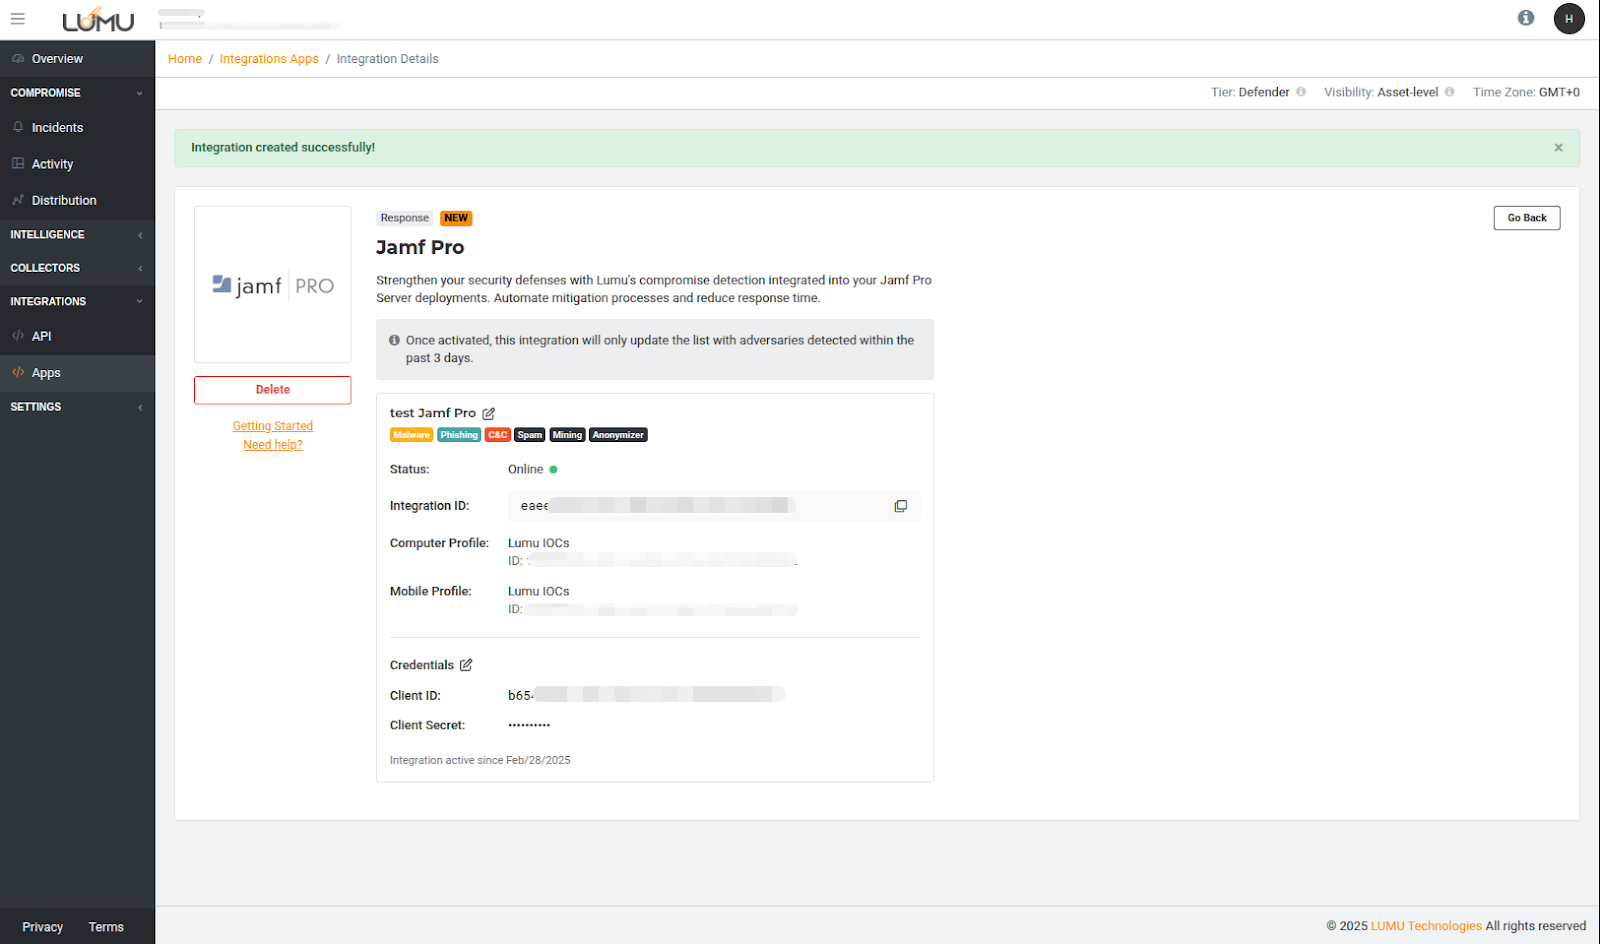Click the Jamf Pro logo thumbnail
The height and width of the screenshot is (944, 1600).
click(x=272, y=285)
